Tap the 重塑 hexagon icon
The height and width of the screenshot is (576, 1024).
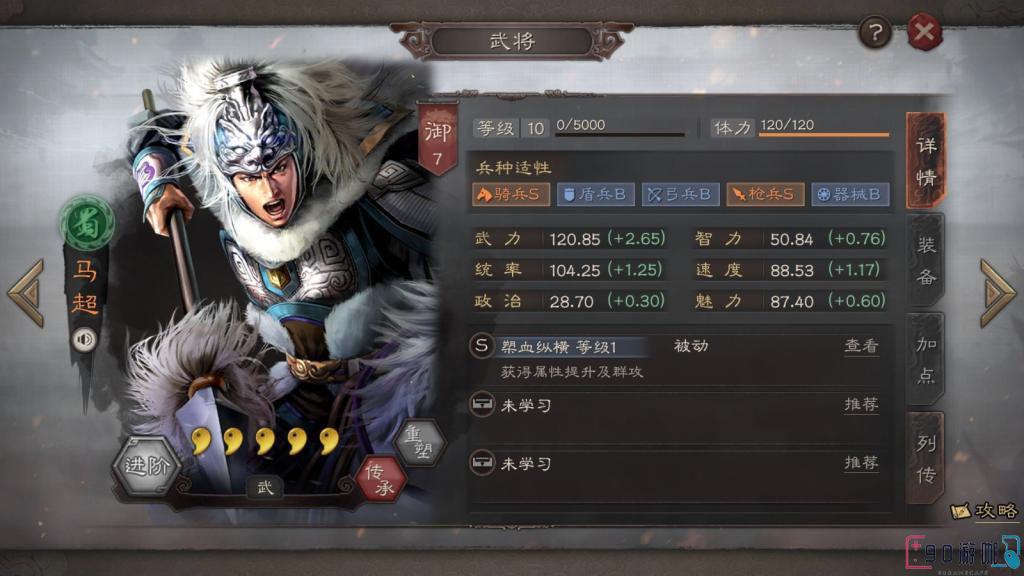tap(421, 443)
